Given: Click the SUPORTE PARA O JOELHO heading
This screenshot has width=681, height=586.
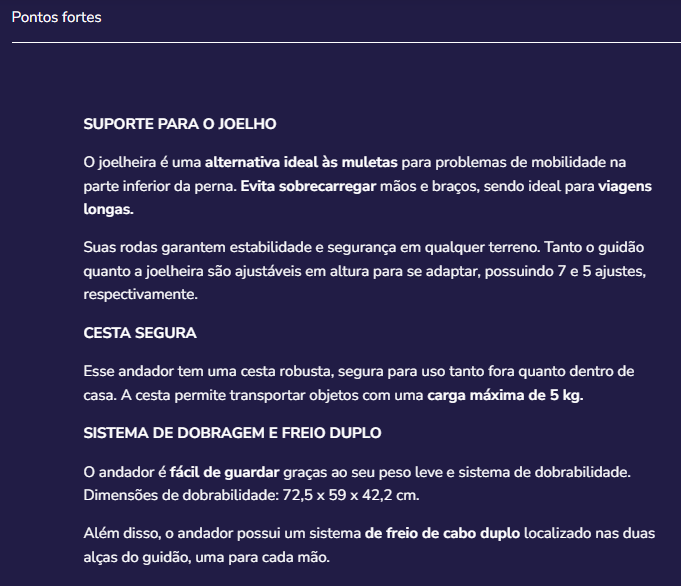Looking at the screenshot, I should (180, 124).
